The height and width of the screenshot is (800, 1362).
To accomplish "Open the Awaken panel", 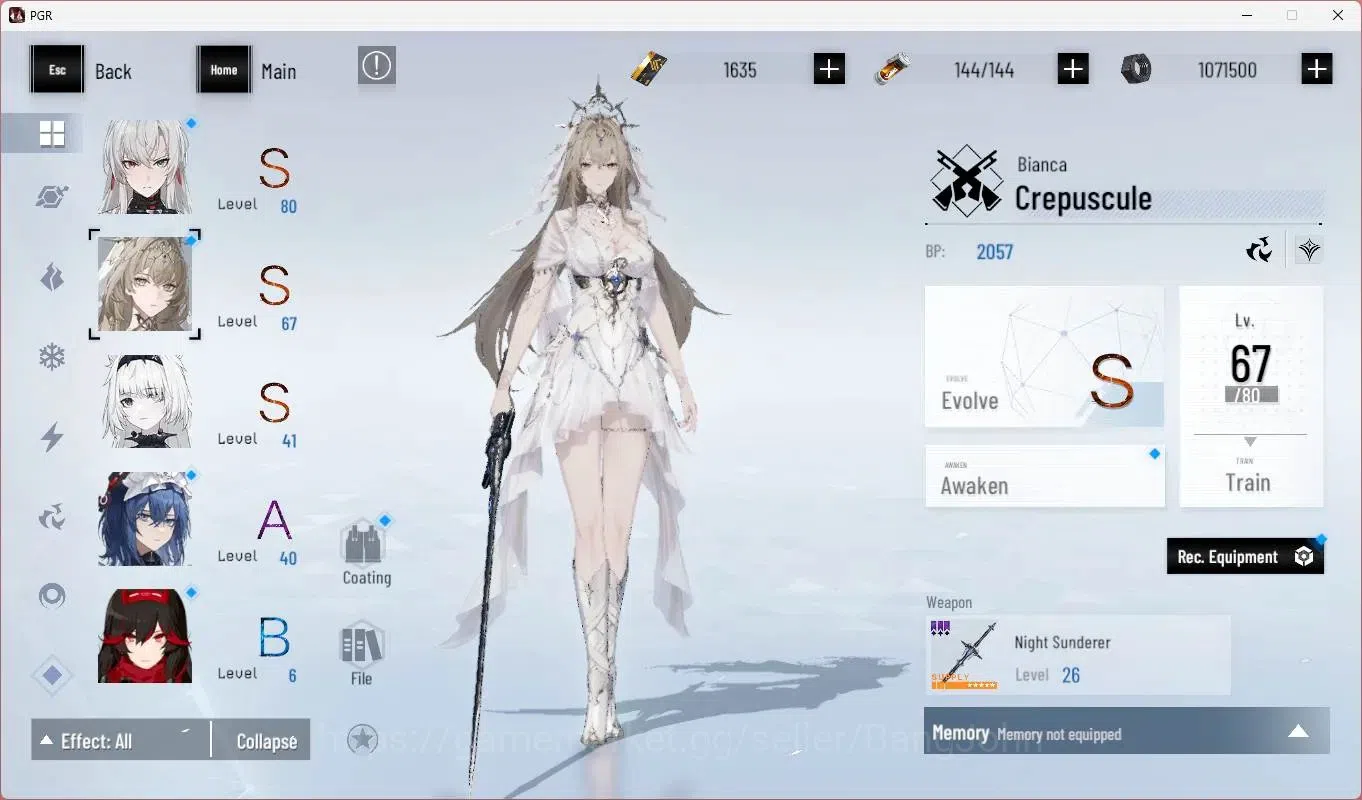I will click(1044, 476).
